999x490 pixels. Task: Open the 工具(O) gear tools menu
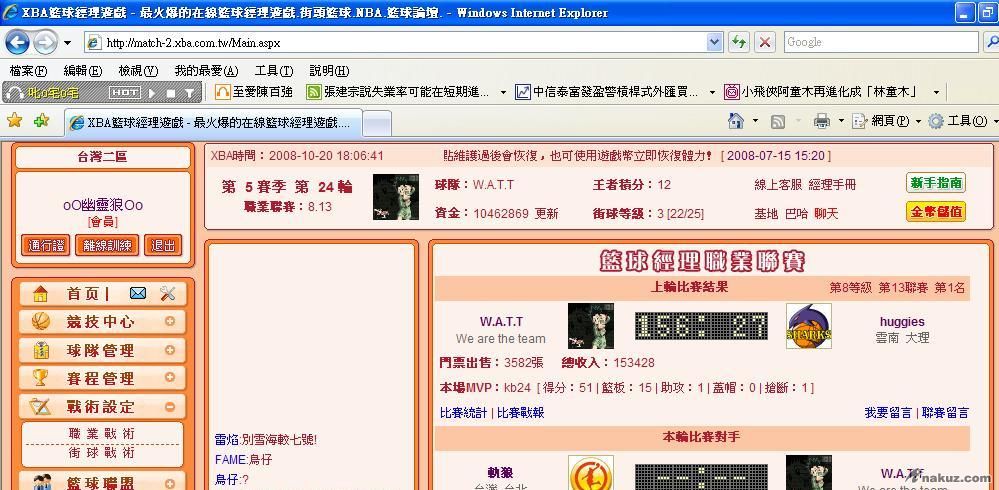click(962, 120)
